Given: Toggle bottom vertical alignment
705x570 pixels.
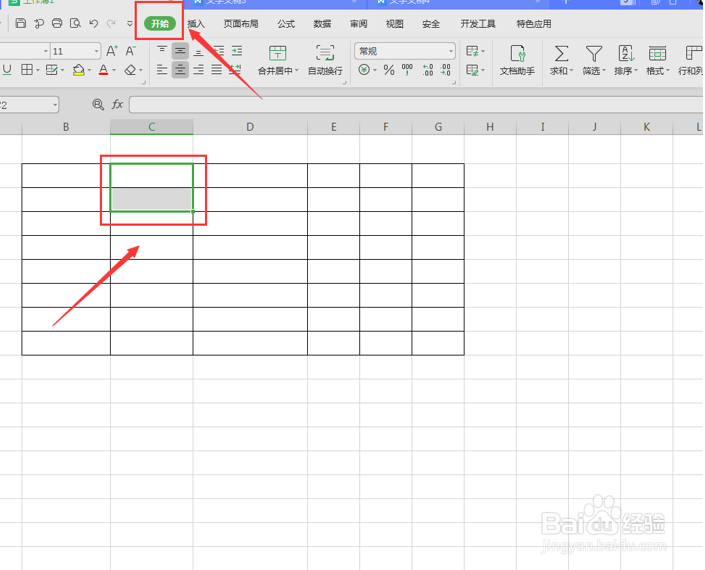Looking at the screenshot, I should [198, 51].
